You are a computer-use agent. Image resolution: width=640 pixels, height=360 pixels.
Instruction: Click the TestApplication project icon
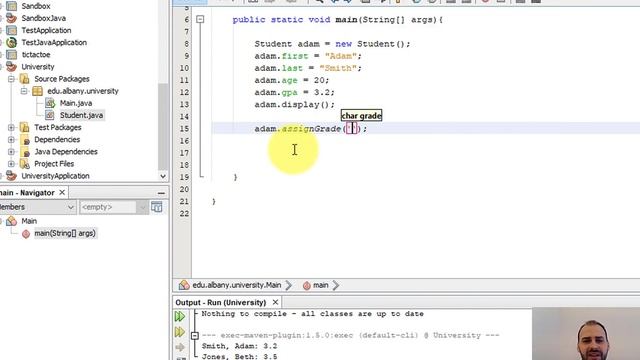click(12, 30)
